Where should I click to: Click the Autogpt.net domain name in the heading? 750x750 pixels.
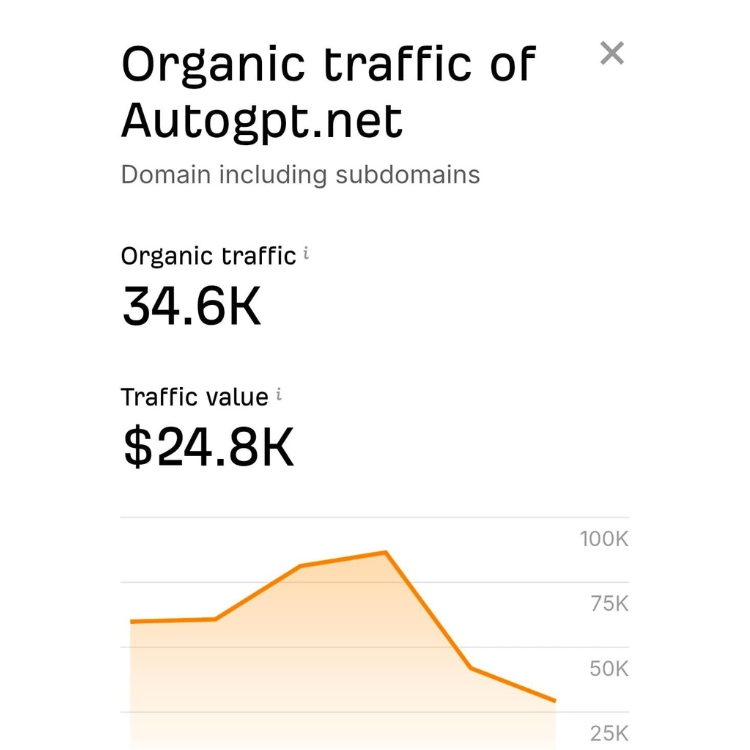[262, 120]
